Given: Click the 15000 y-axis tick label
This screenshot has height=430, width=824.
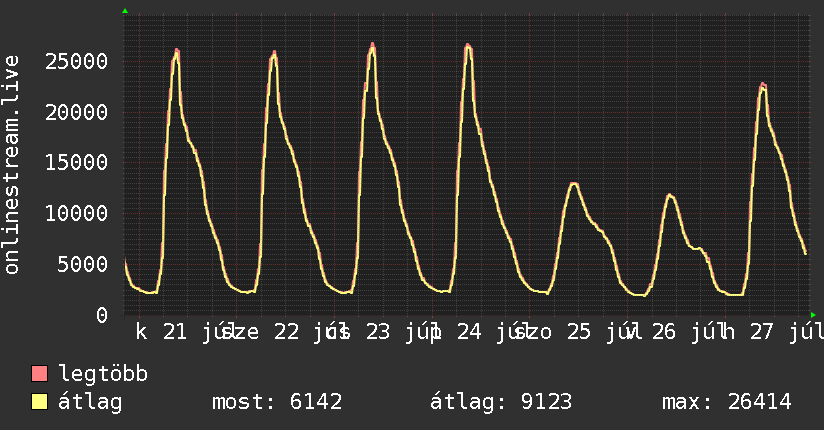Looking at the screenshot, I should [x=76, y=163].
